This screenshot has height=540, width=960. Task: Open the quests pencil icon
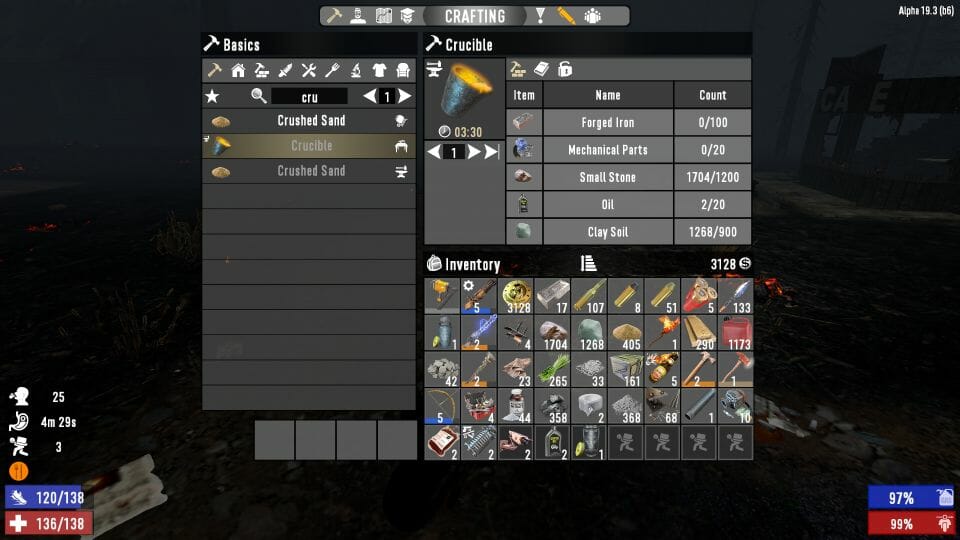566,16
